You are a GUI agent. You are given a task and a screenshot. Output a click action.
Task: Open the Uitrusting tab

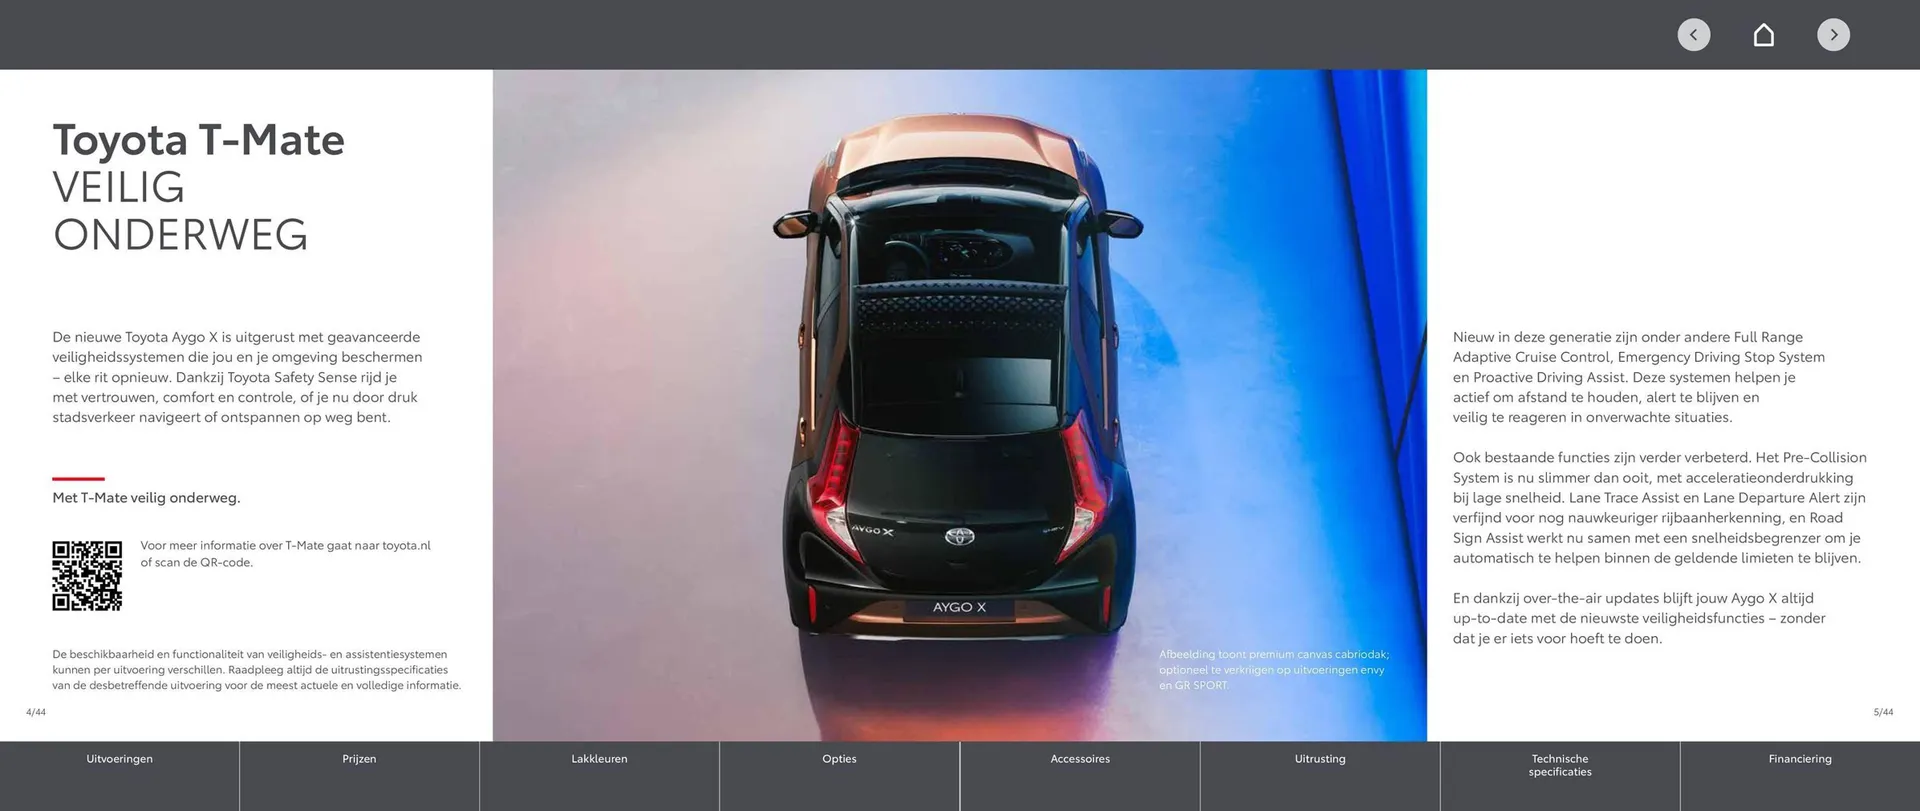point(1320,776)
